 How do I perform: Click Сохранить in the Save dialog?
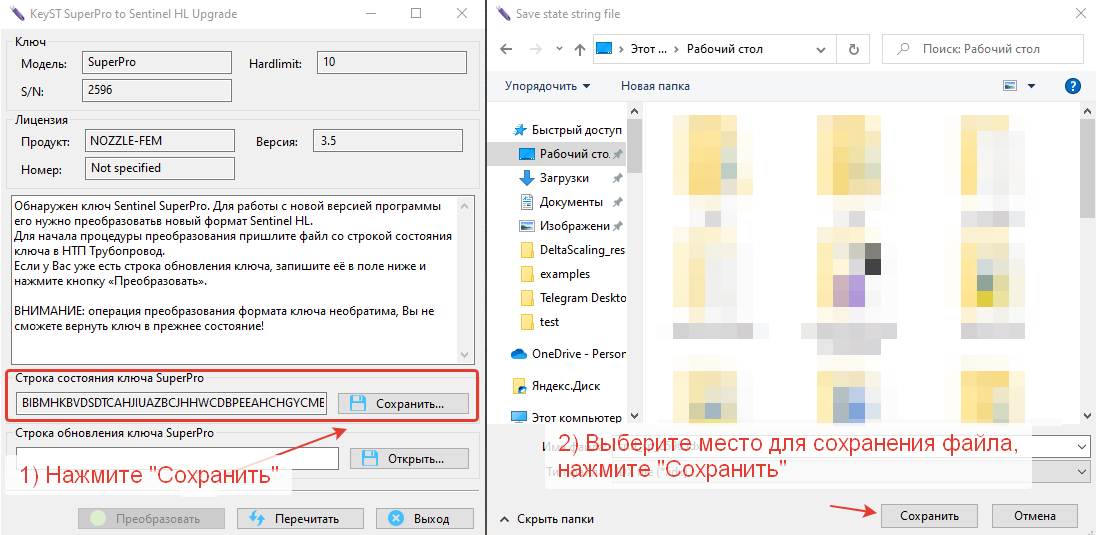pyautogui.click(x=929, y=516)
